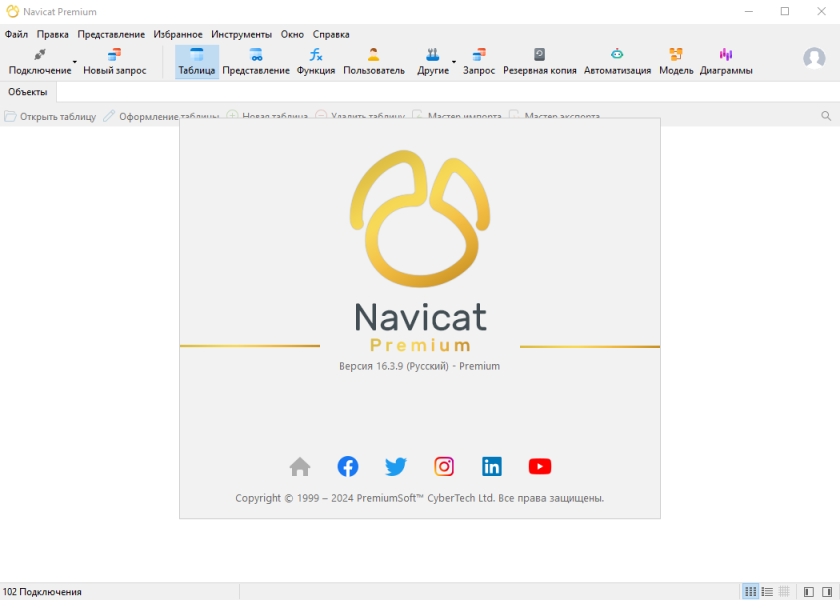Expand the Другие dropdown arrow
Viewport: 840px width, 600px height.
point(454,62)
